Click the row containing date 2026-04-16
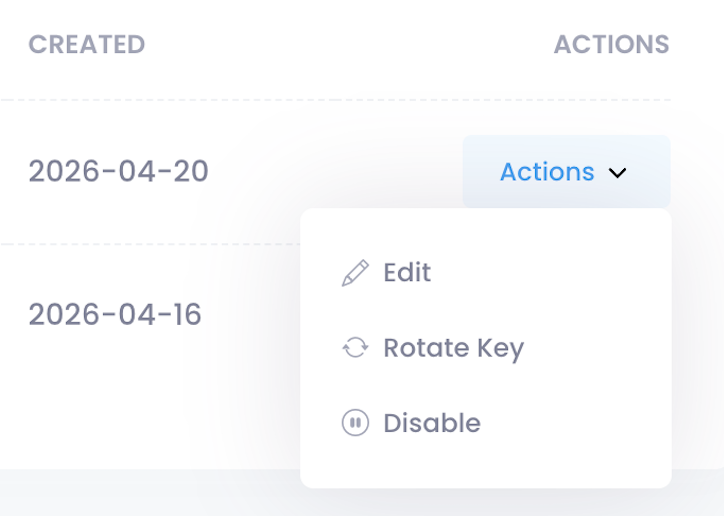 (250, 315)
